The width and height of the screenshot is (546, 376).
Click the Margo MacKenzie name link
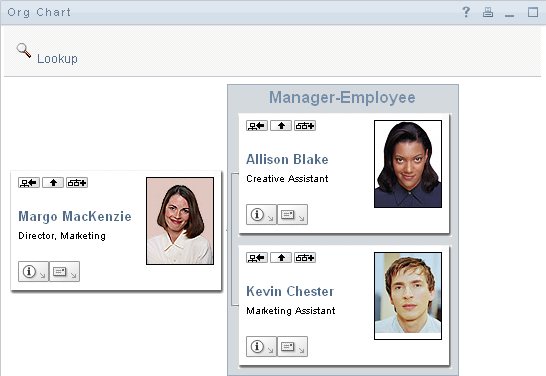[x=75, y=217]
